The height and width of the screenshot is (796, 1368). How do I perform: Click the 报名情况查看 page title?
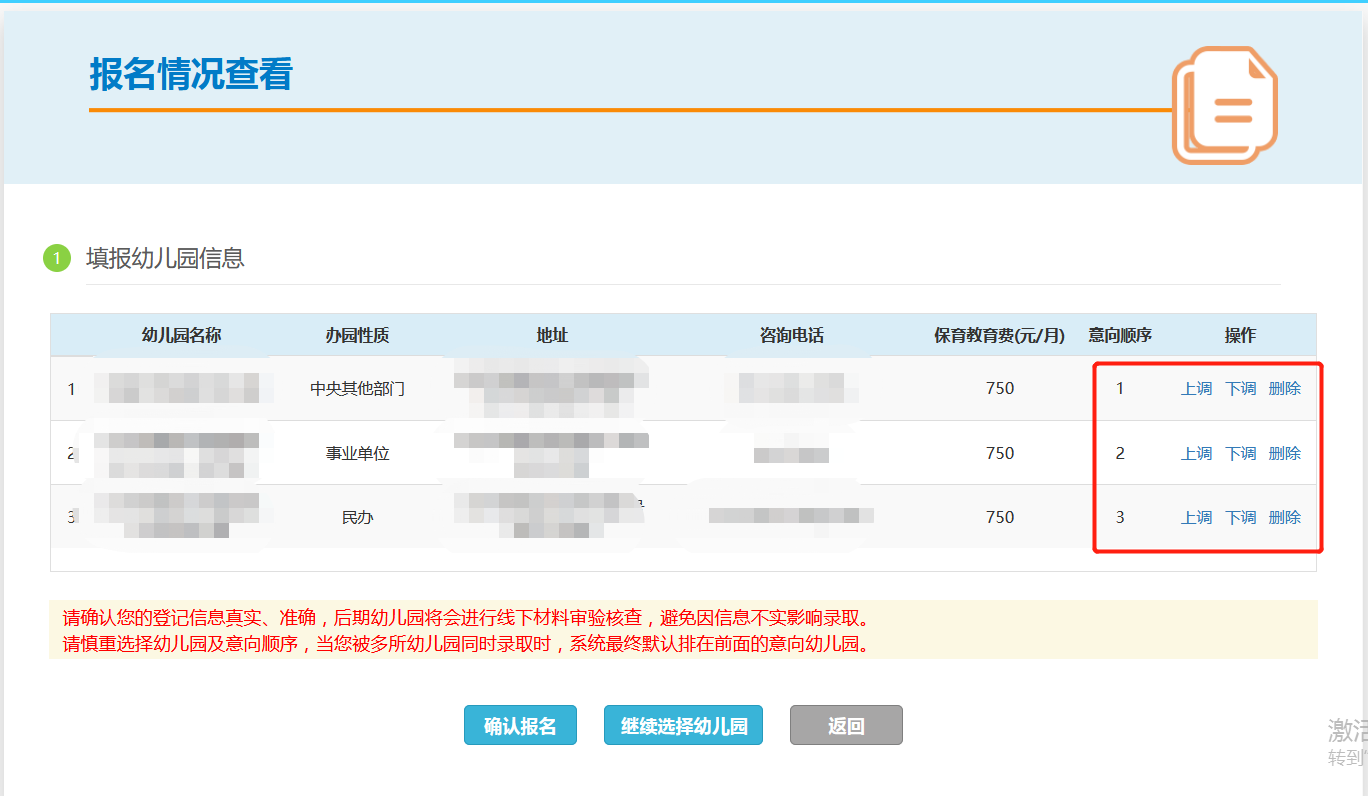tap(190, 75)
